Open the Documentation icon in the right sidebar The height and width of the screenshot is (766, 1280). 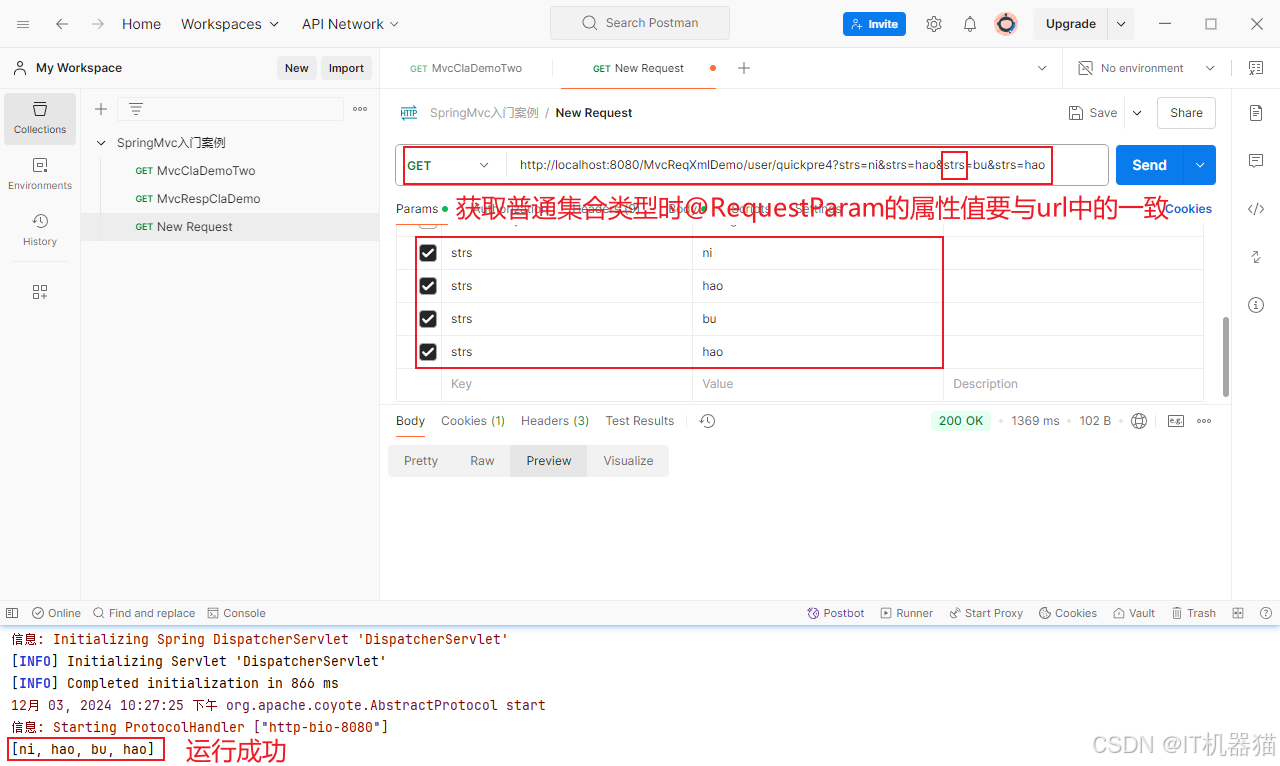pos(1256,113)
